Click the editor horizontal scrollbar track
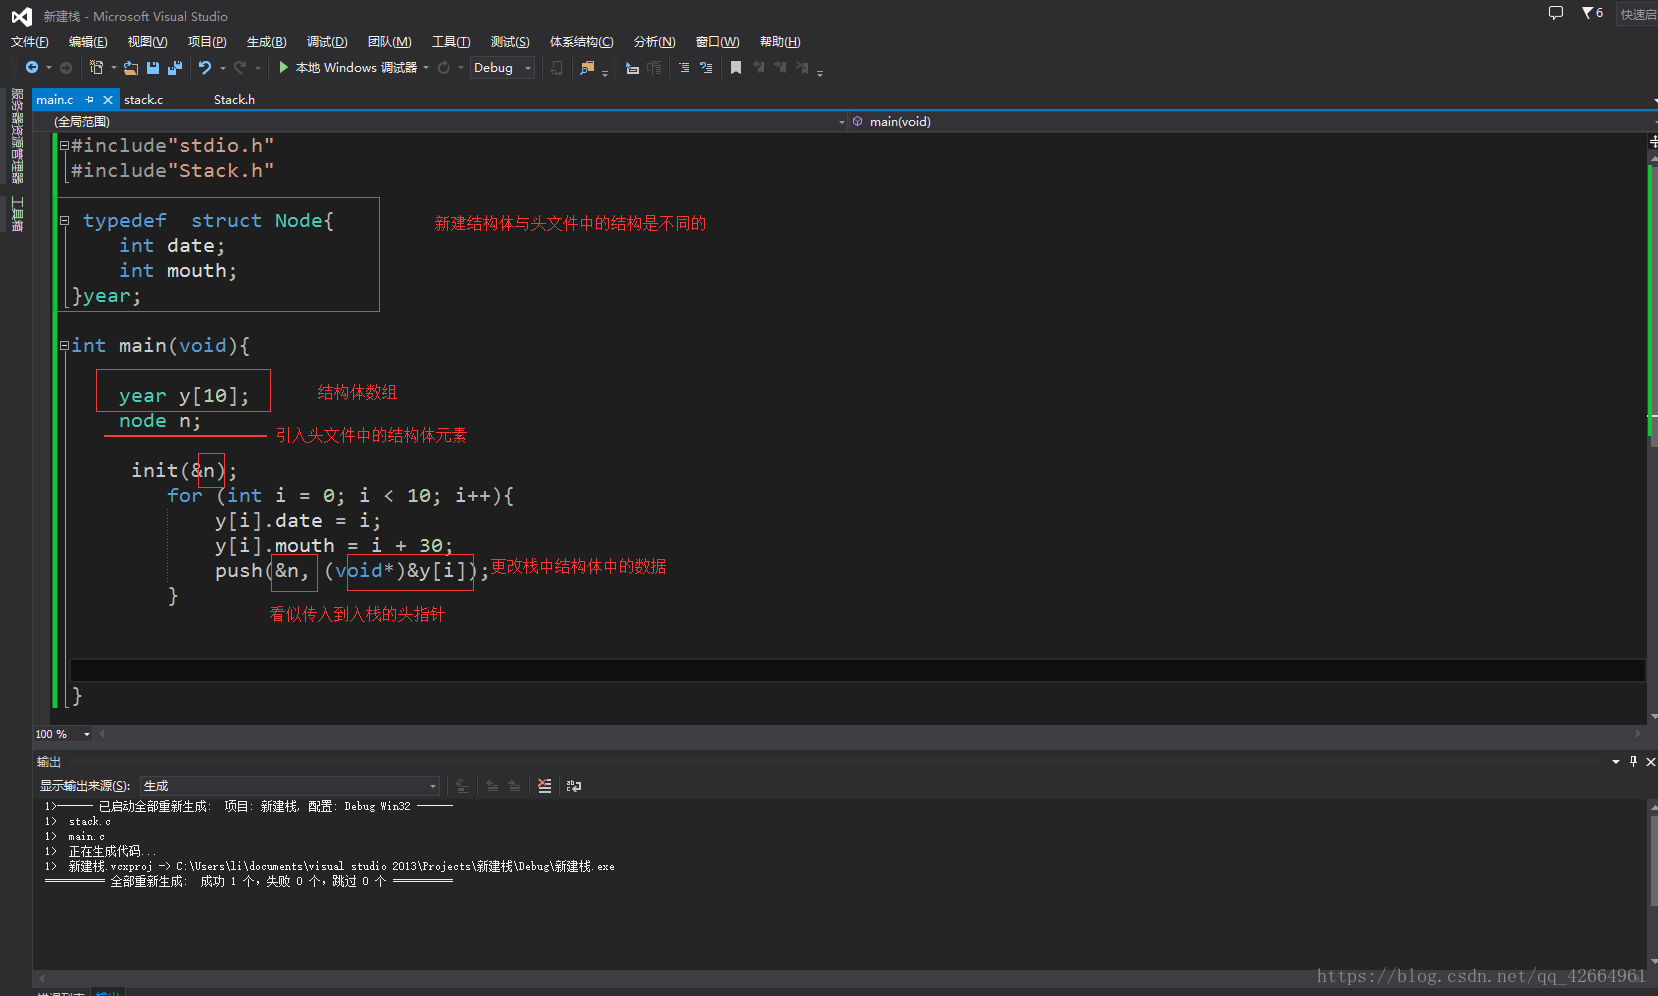1658x996 pixels. [870, 734]
